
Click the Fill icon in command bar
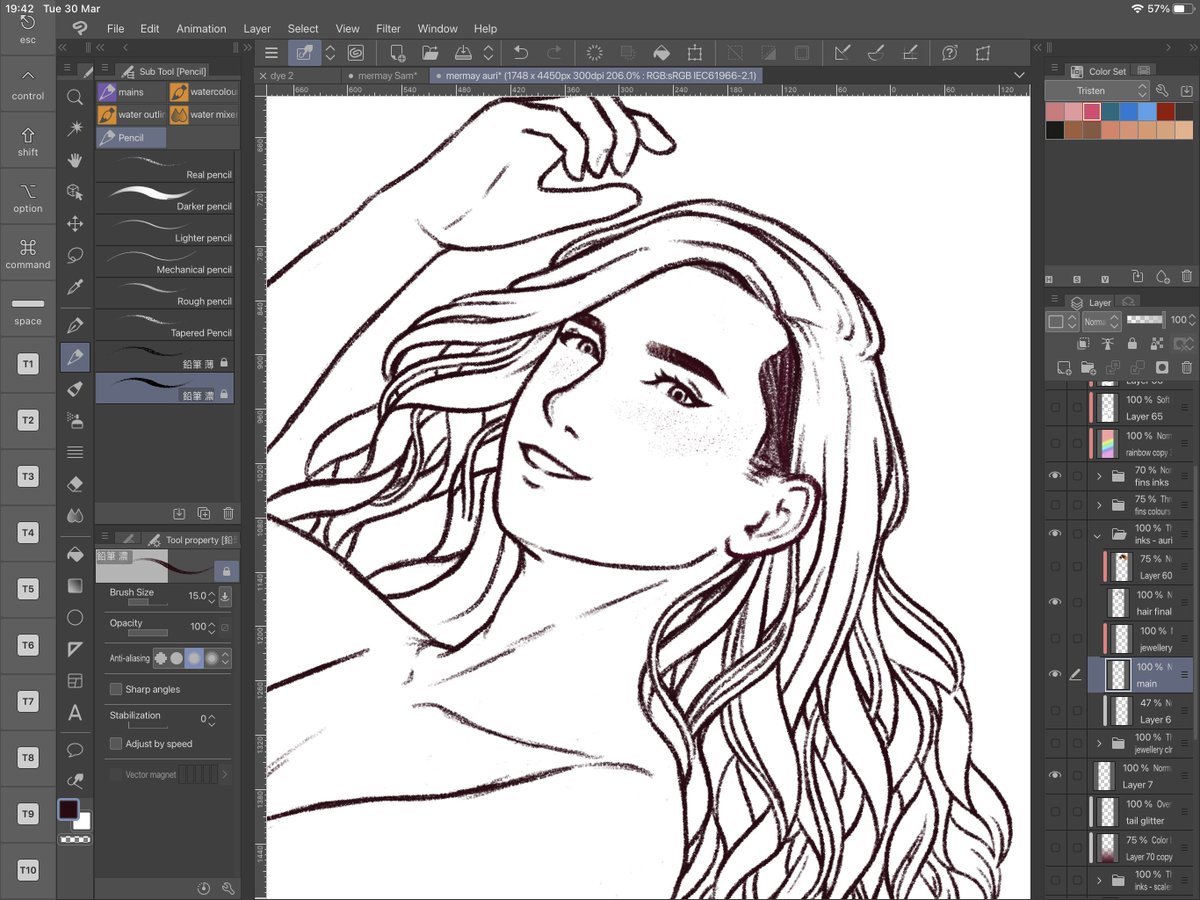pos(661,53)
